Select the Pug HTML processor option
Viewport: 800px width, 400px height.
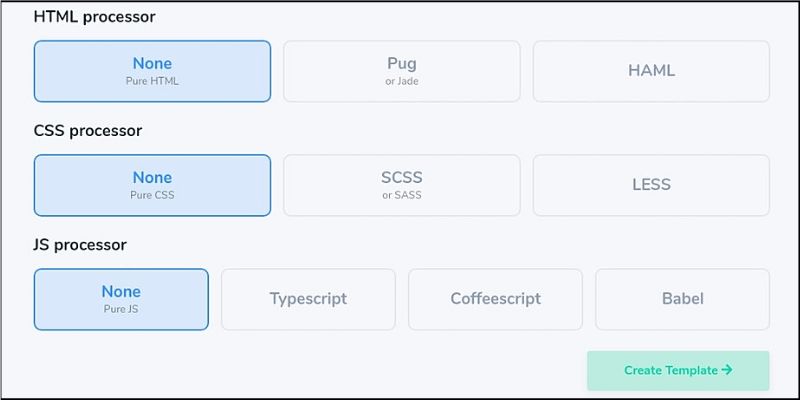(401, 70)
